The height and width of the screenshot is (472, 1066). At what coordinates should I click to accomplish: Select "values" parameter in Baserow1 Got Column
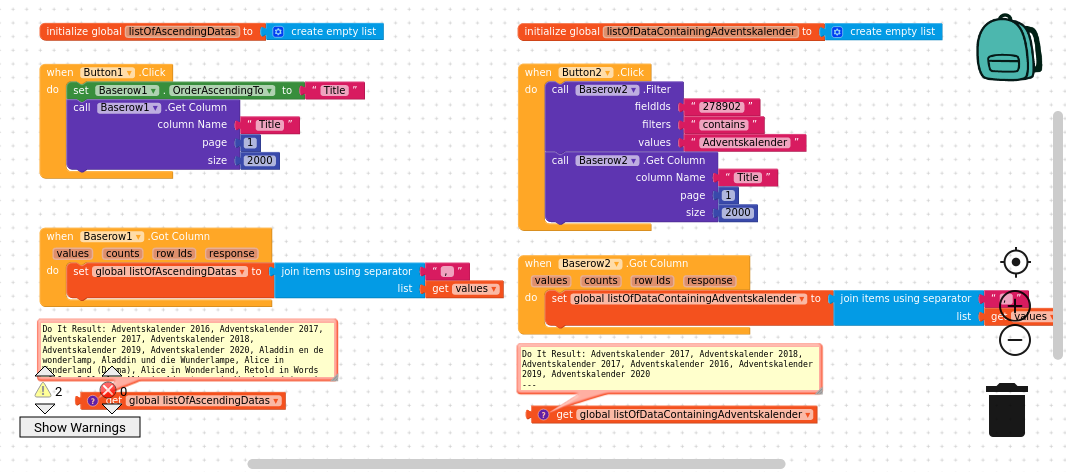[x=73, y=254]
